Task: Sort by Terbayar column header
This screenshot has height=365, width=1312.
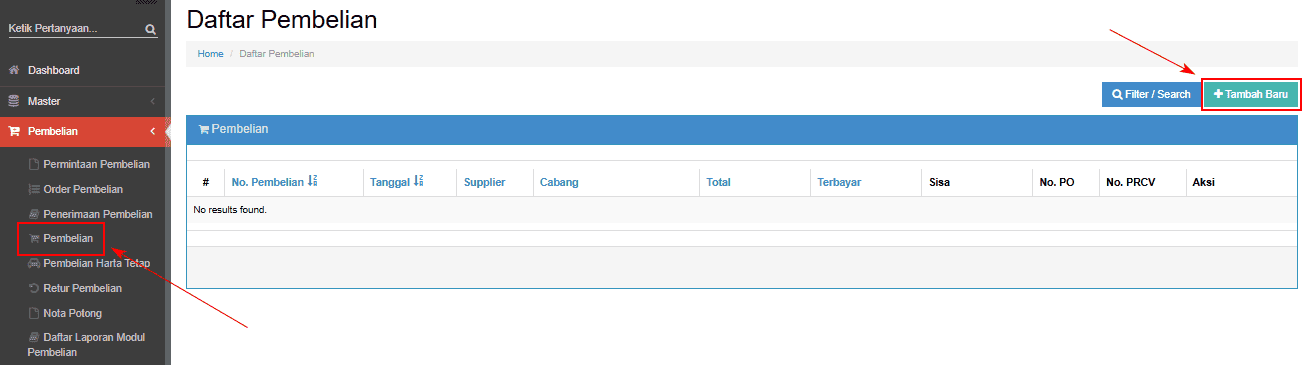Action: [x=839, y=182]
